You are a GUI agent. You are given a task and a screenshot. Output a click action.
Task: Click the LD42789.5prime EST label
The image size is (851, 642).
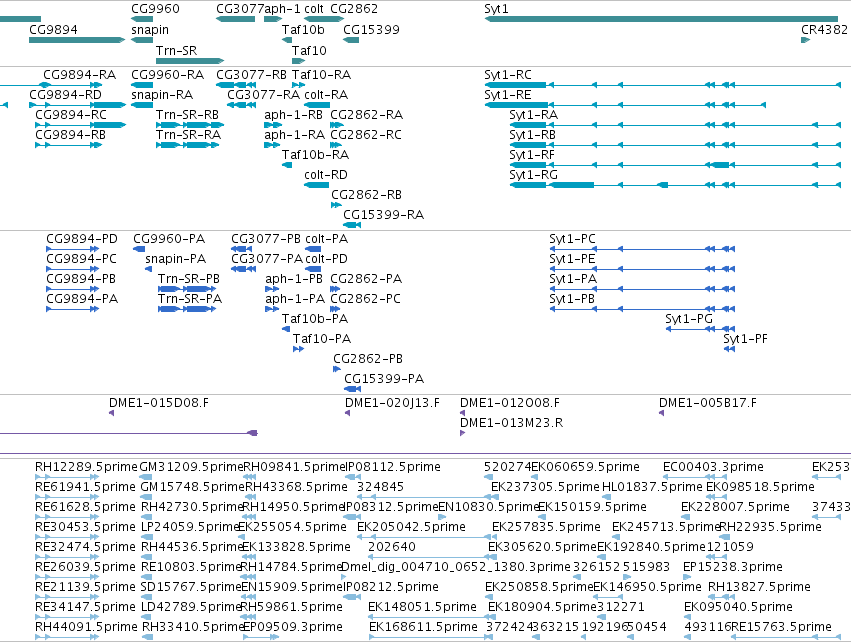(190, 606)
